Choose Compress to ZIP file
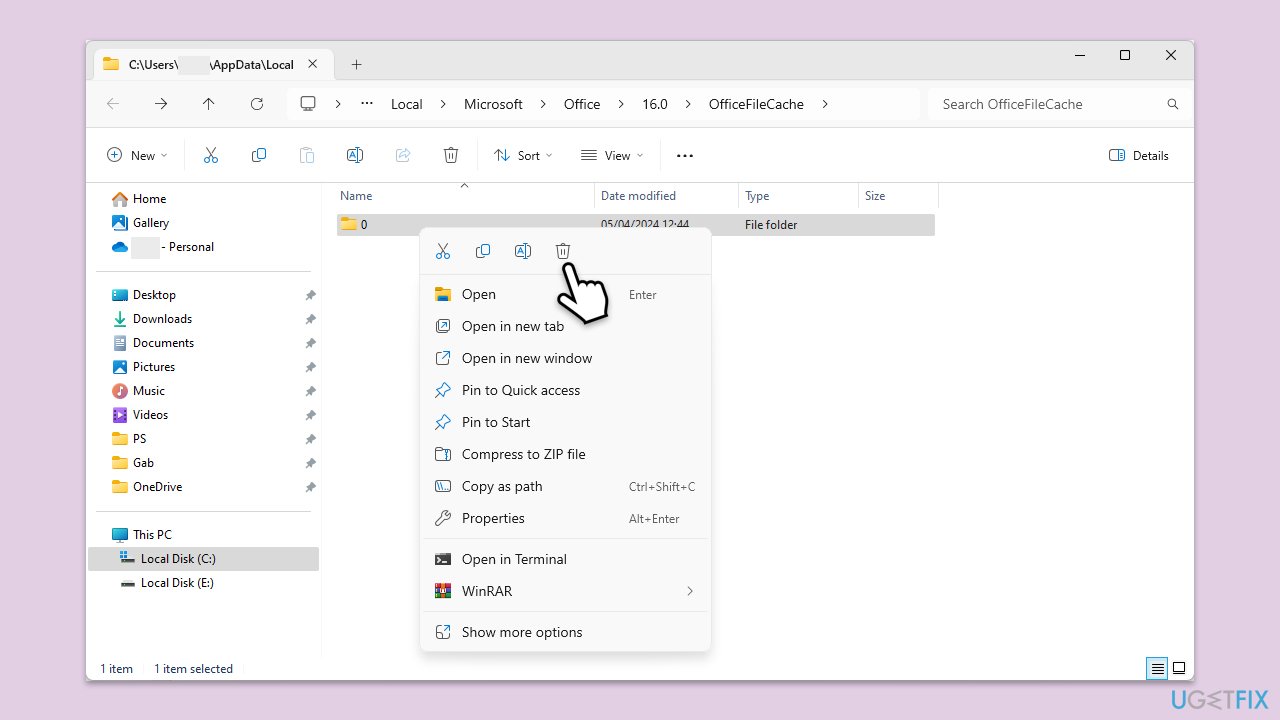This screenshot has height=720, width=1280. 565,454
